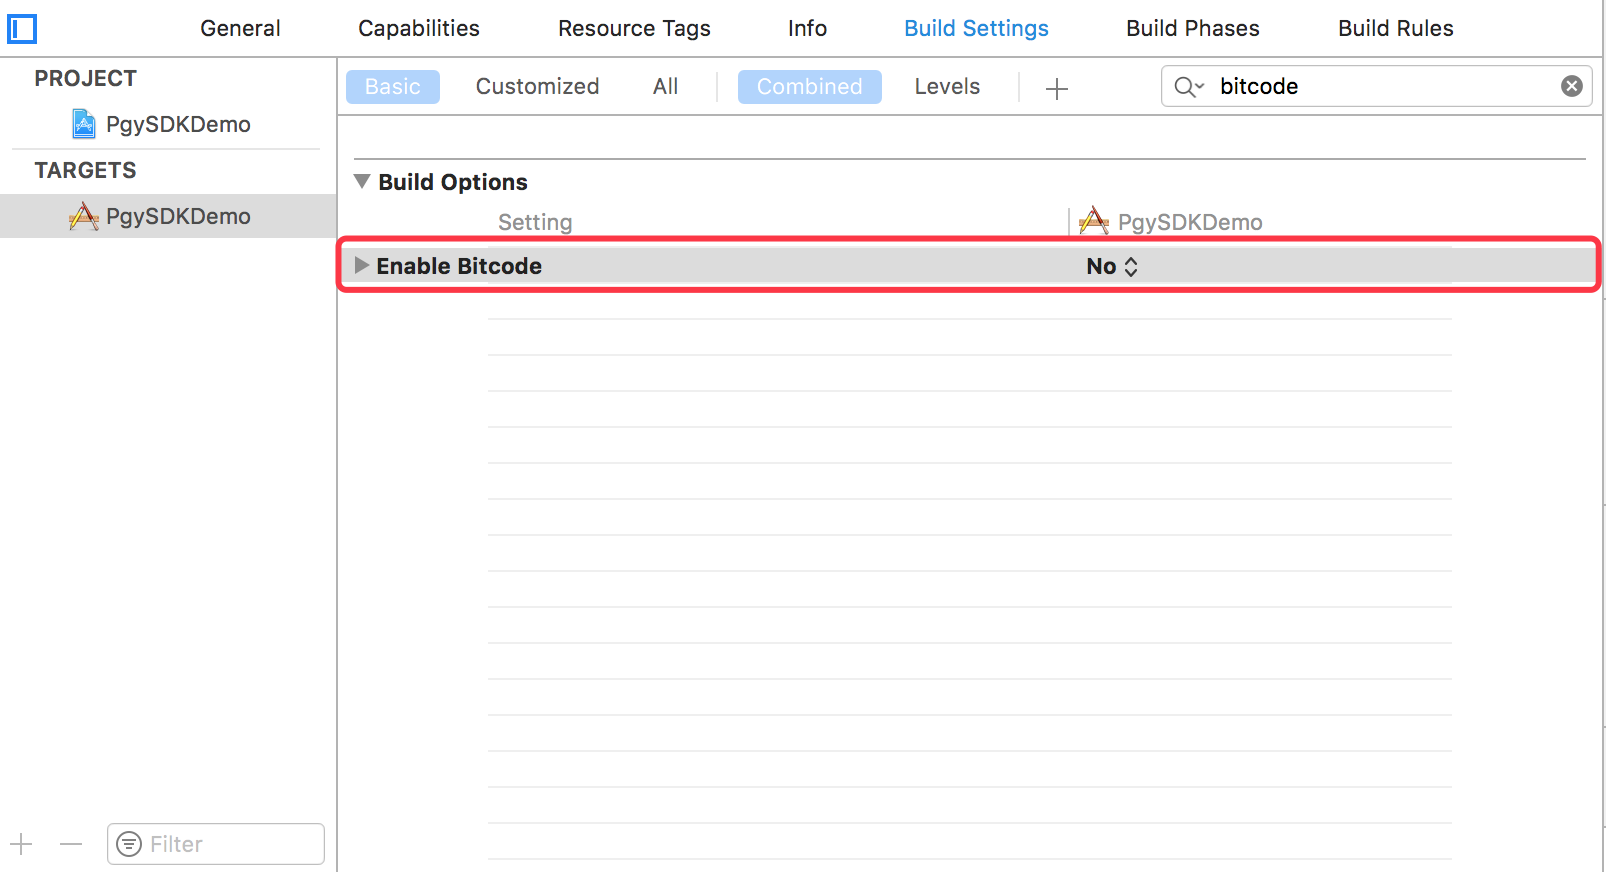Go to the Capabilities tab
The width and height of the screenshot is (1606, 872).
click(x=418, y=28)
